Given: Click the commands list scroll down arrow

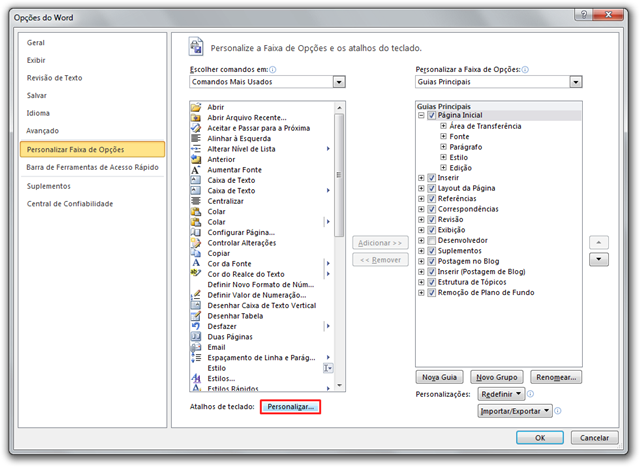Looking at the screenshot, I should coord(339,386).
